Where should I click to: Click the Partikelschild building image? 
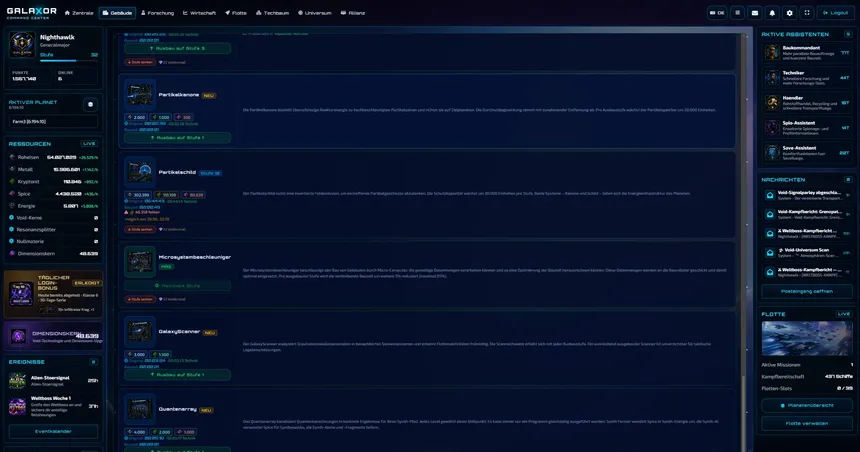point(140,172)
